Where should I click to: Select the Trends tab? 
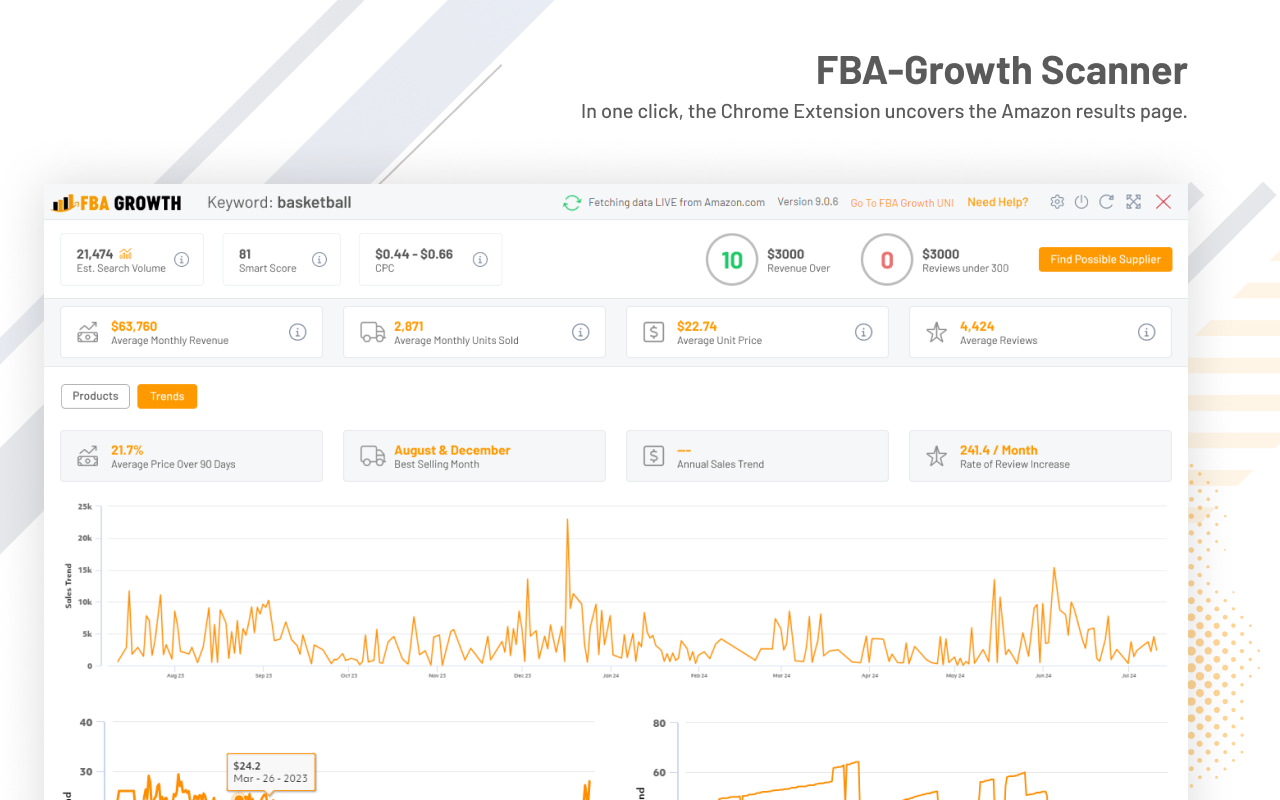click(167, 396)
